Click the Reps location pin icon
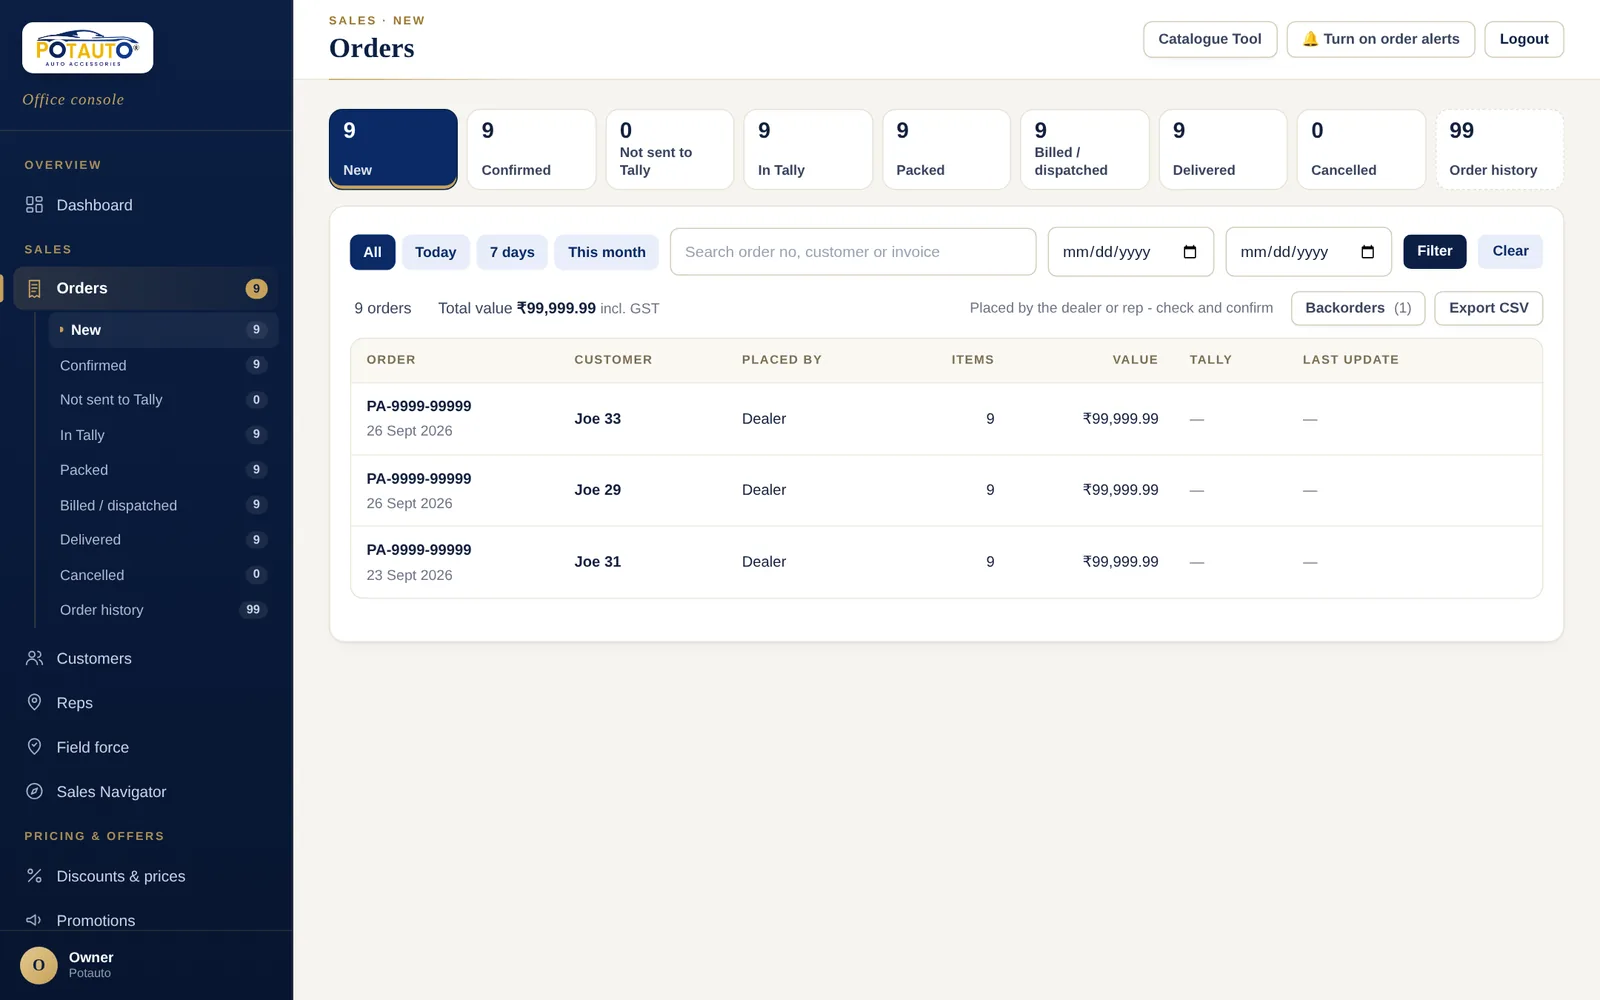Viewport: 1600px width, 1000px height. coord(34,702)
